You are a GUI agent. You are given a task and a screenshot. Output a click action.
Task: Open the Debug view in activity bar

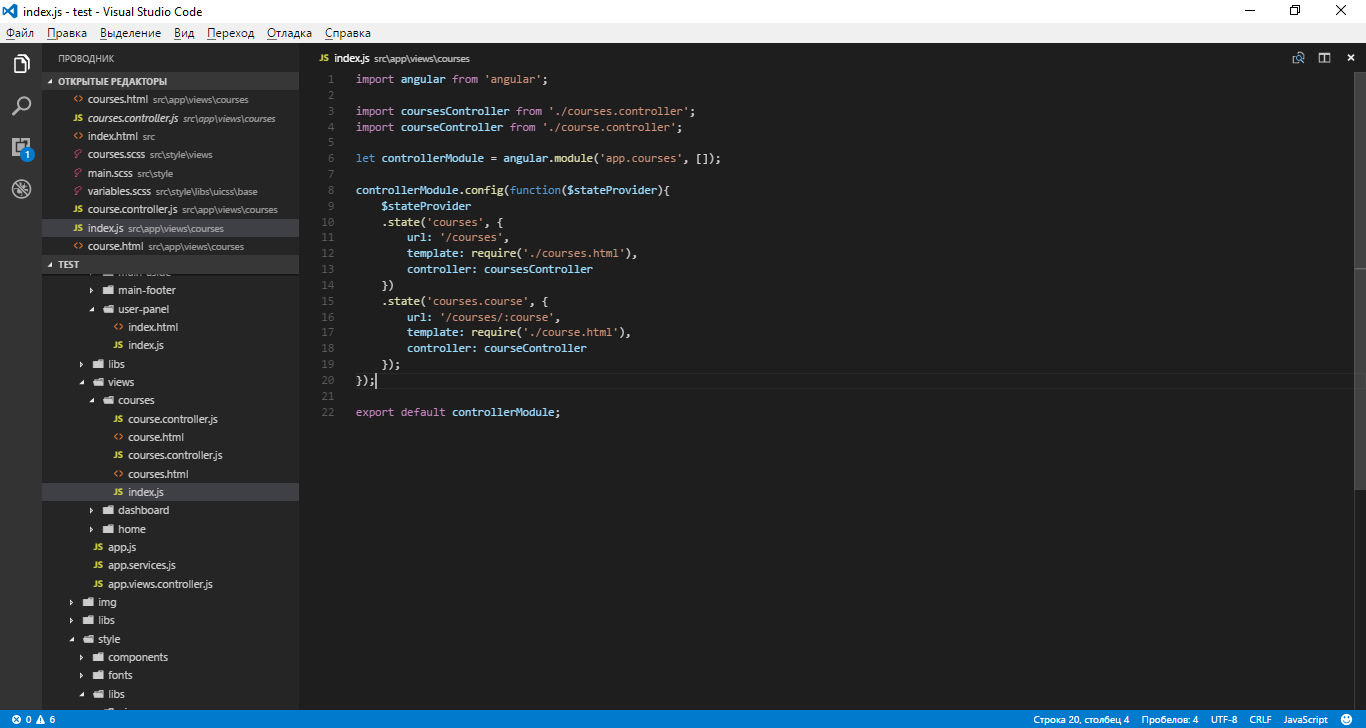(x=21, y=188)
